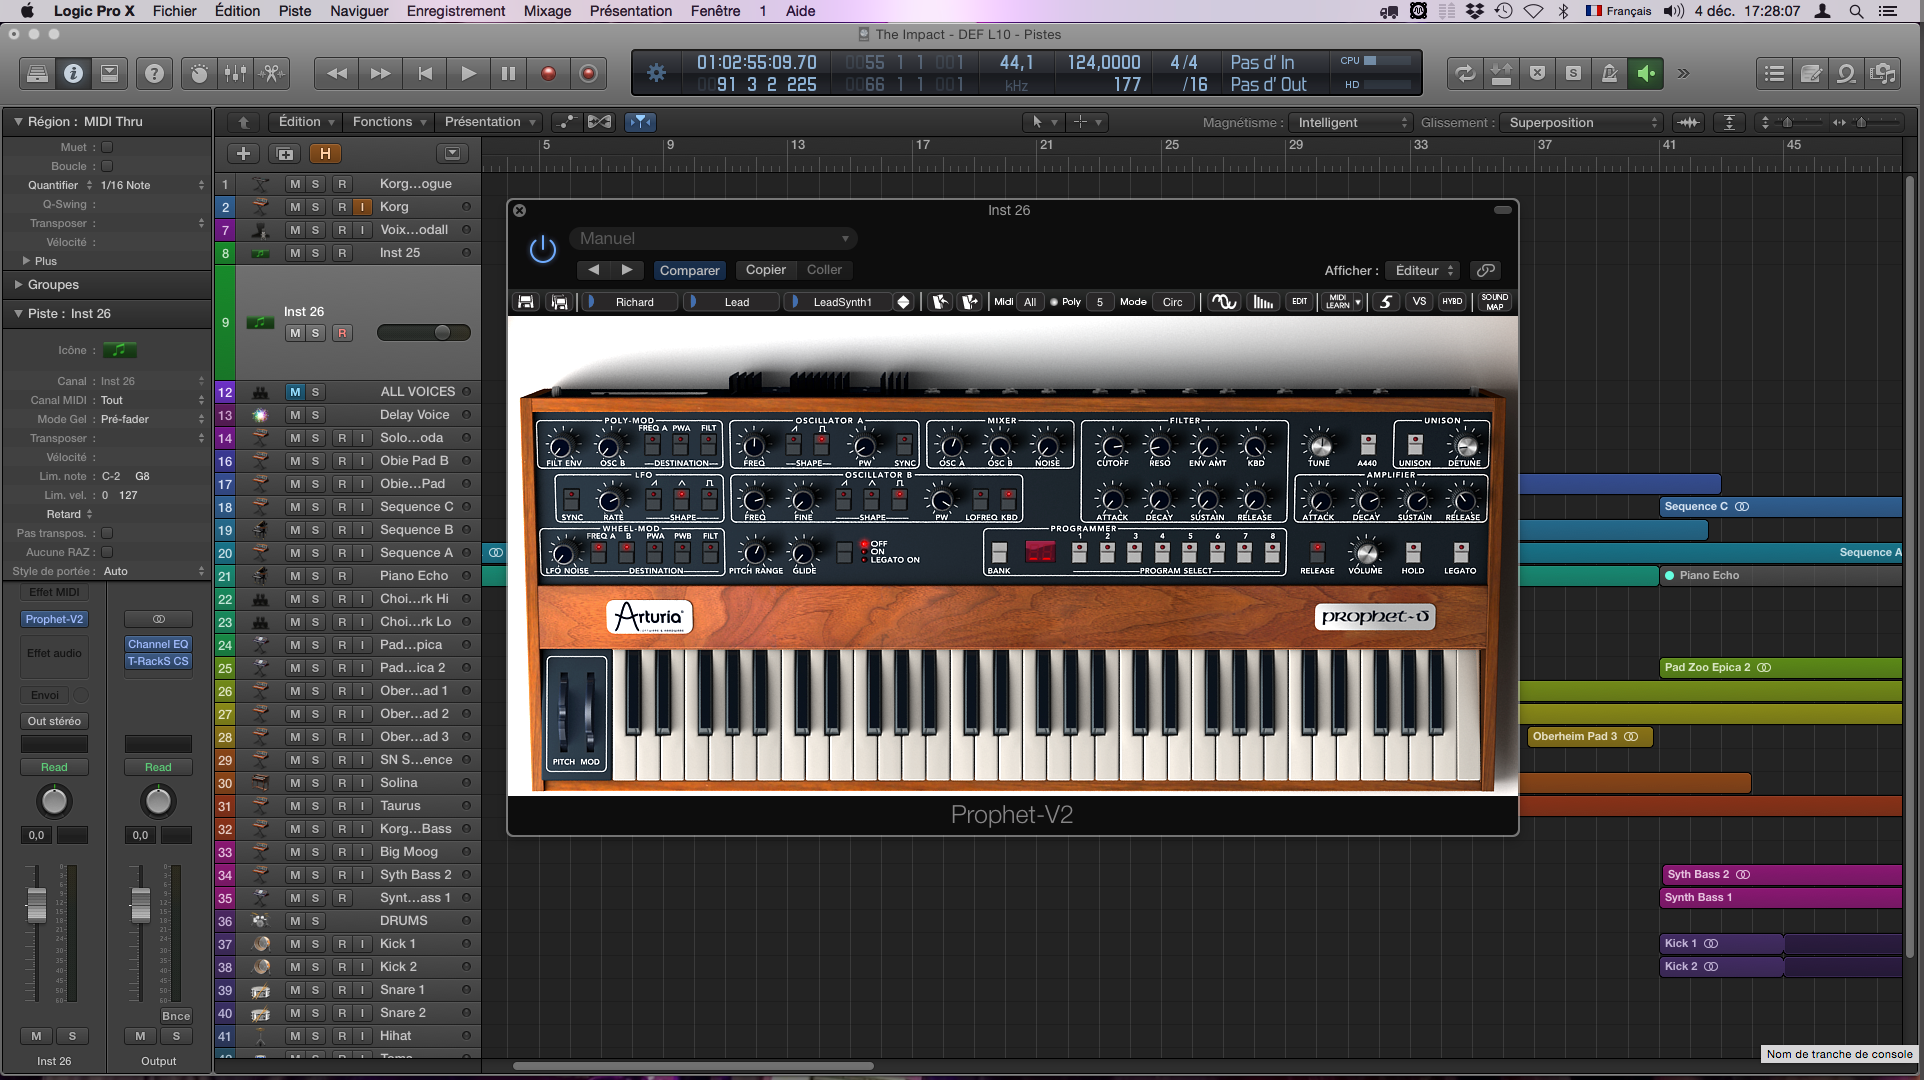Click the add new track plus button
Image resolution: width=1924 pixels, height=1080 pixels.
pyautogui.click(x=243, y=153)
